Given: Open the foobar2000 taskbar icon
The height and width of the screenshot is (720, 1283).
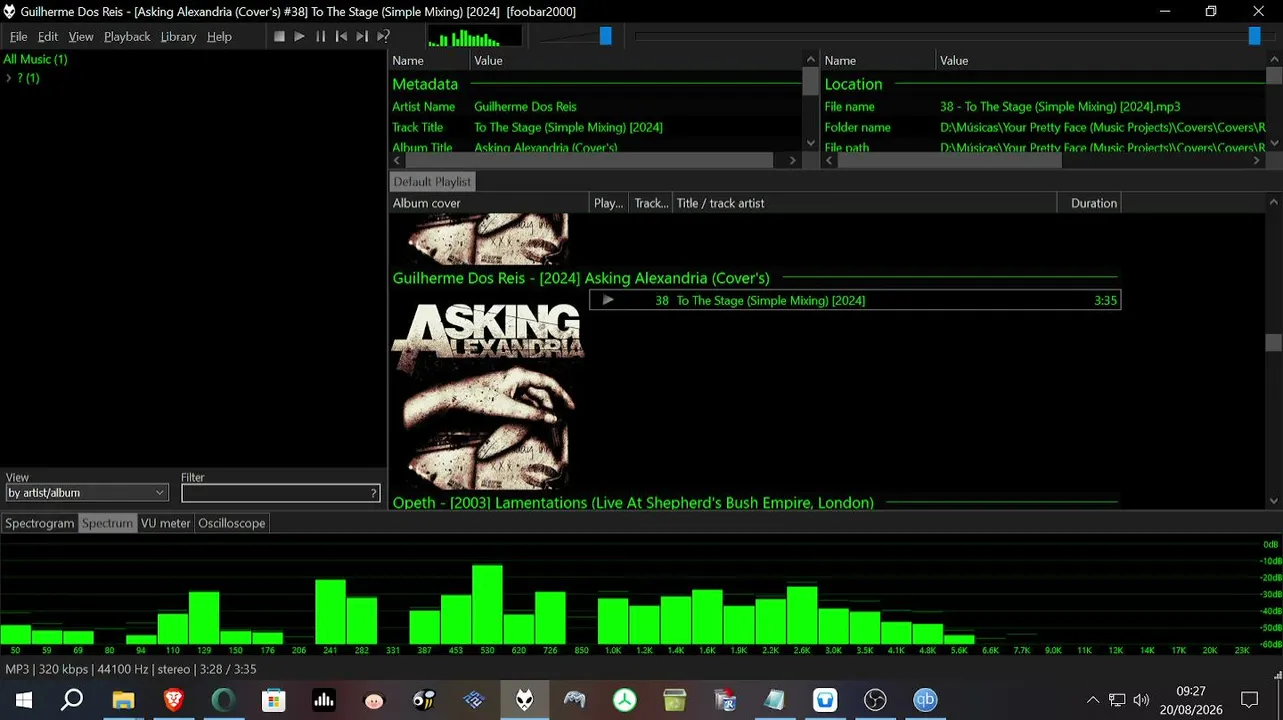Looking at the screenshot, I should tap(525, 700).
